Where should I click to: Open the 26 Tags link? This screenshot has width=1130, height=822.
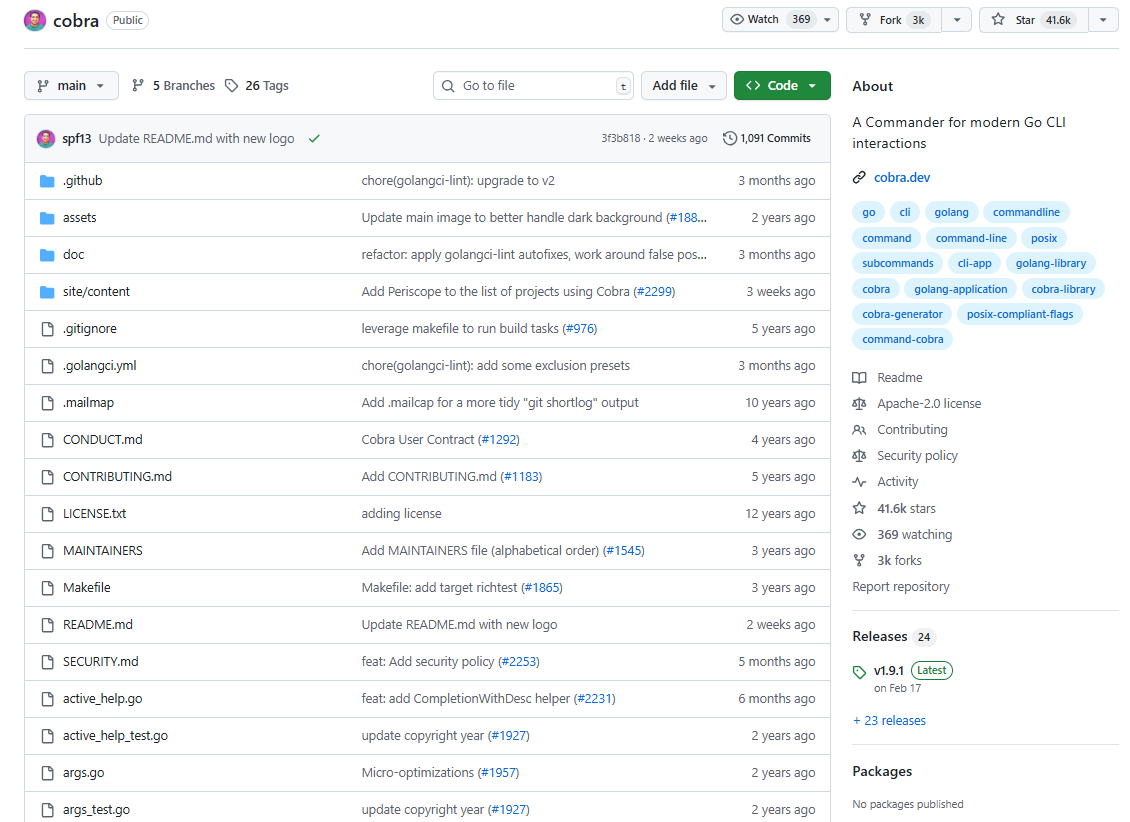tap(257, 86)
